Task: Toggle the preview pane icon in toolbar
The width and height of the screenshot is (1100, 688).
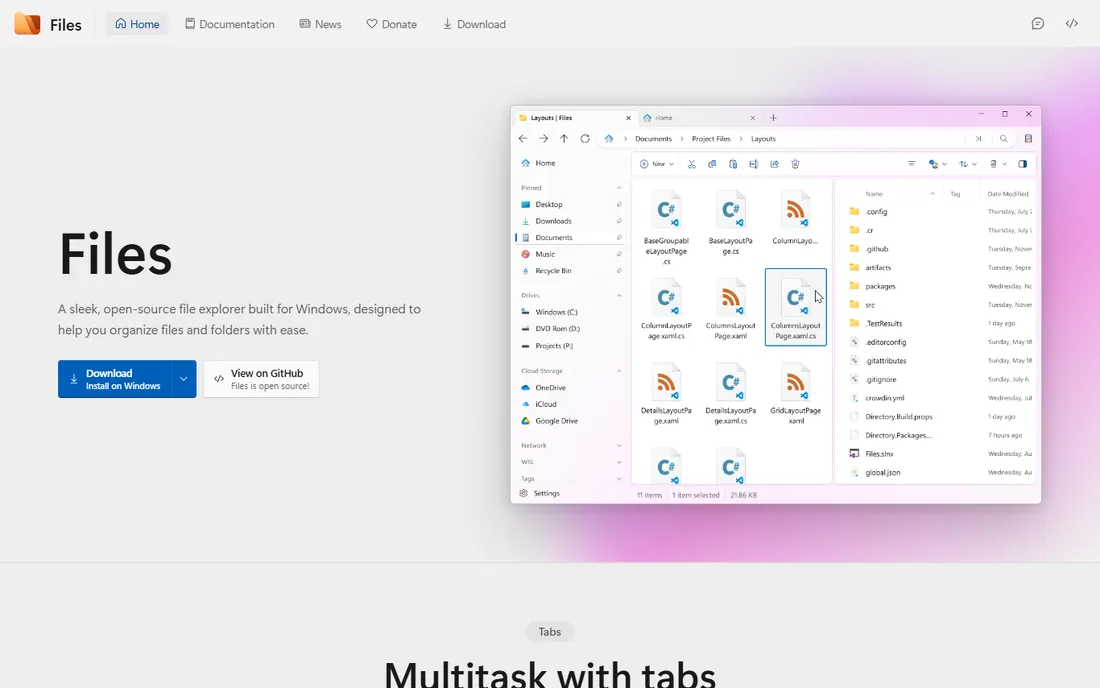Action: pyautogui.click(x=1023, y=164)
